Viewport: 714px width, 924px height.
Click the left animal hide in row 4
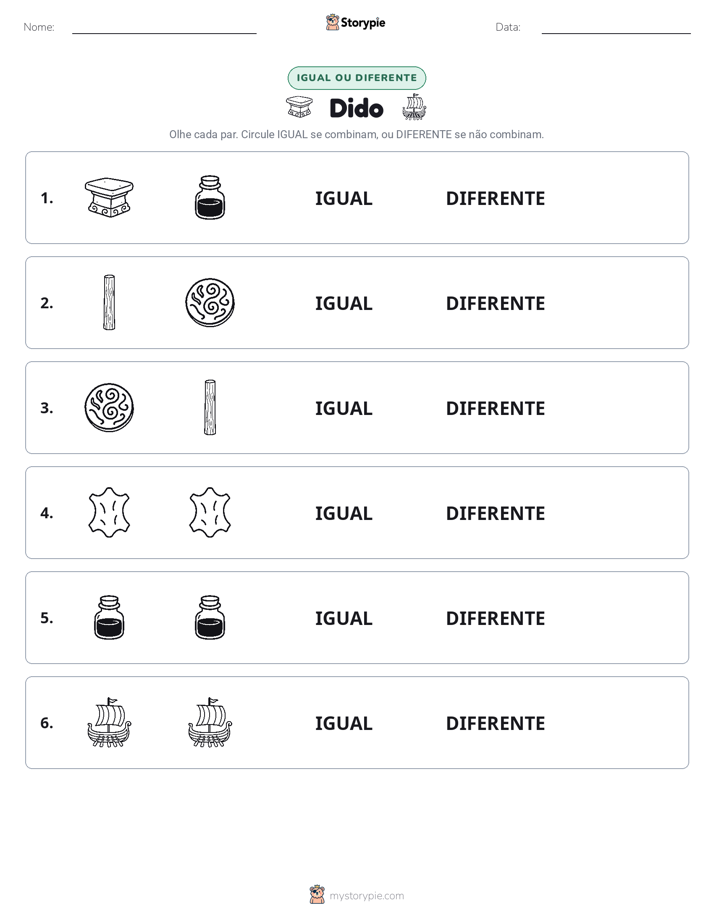pos(109,513)
